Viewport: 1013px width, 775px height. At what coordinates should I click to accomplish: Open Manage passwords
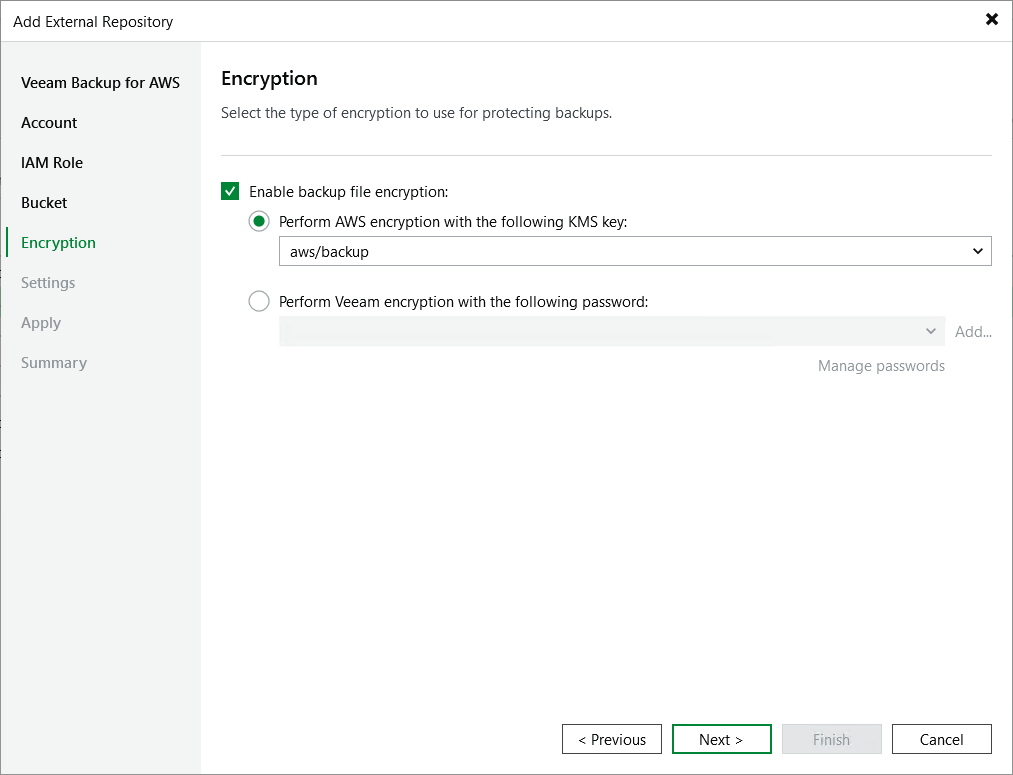881,366
